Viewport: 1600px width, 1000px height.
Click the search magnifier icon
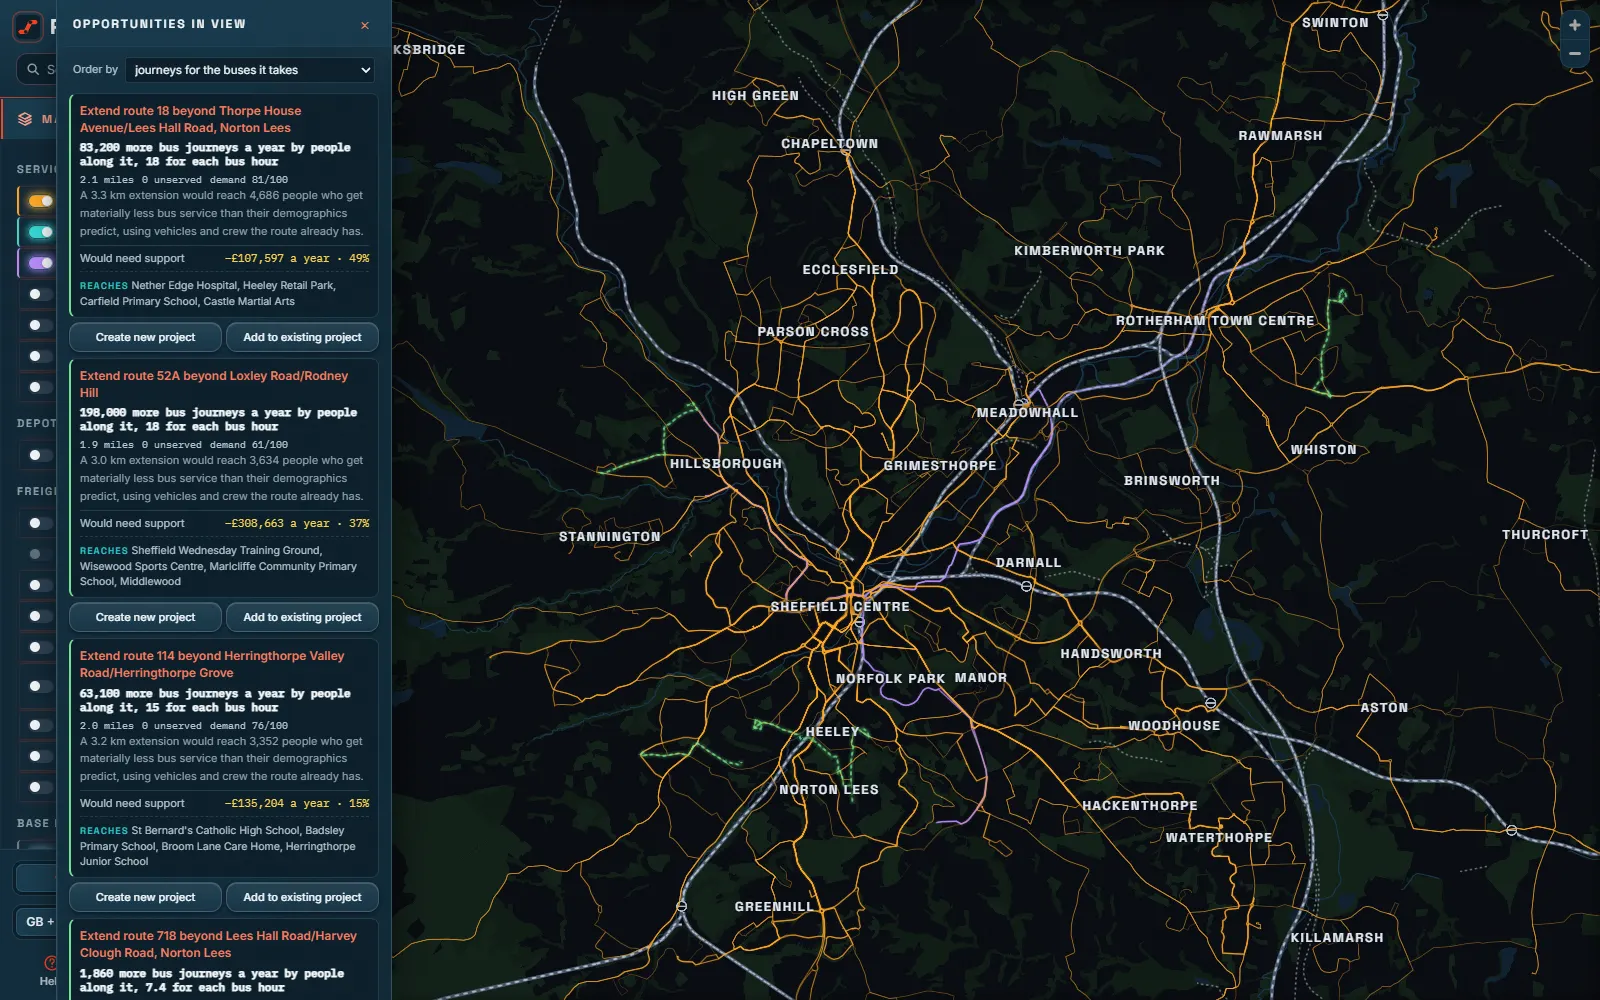[x=33, y=69]
